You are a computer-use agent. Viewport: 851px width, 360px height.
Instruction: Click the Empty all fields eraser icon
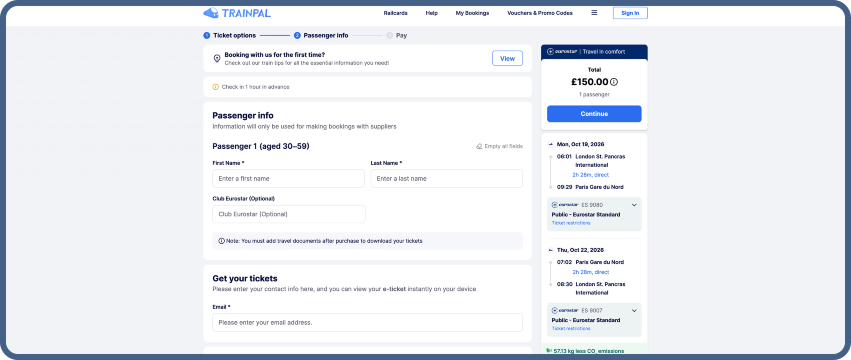[479, 146]
